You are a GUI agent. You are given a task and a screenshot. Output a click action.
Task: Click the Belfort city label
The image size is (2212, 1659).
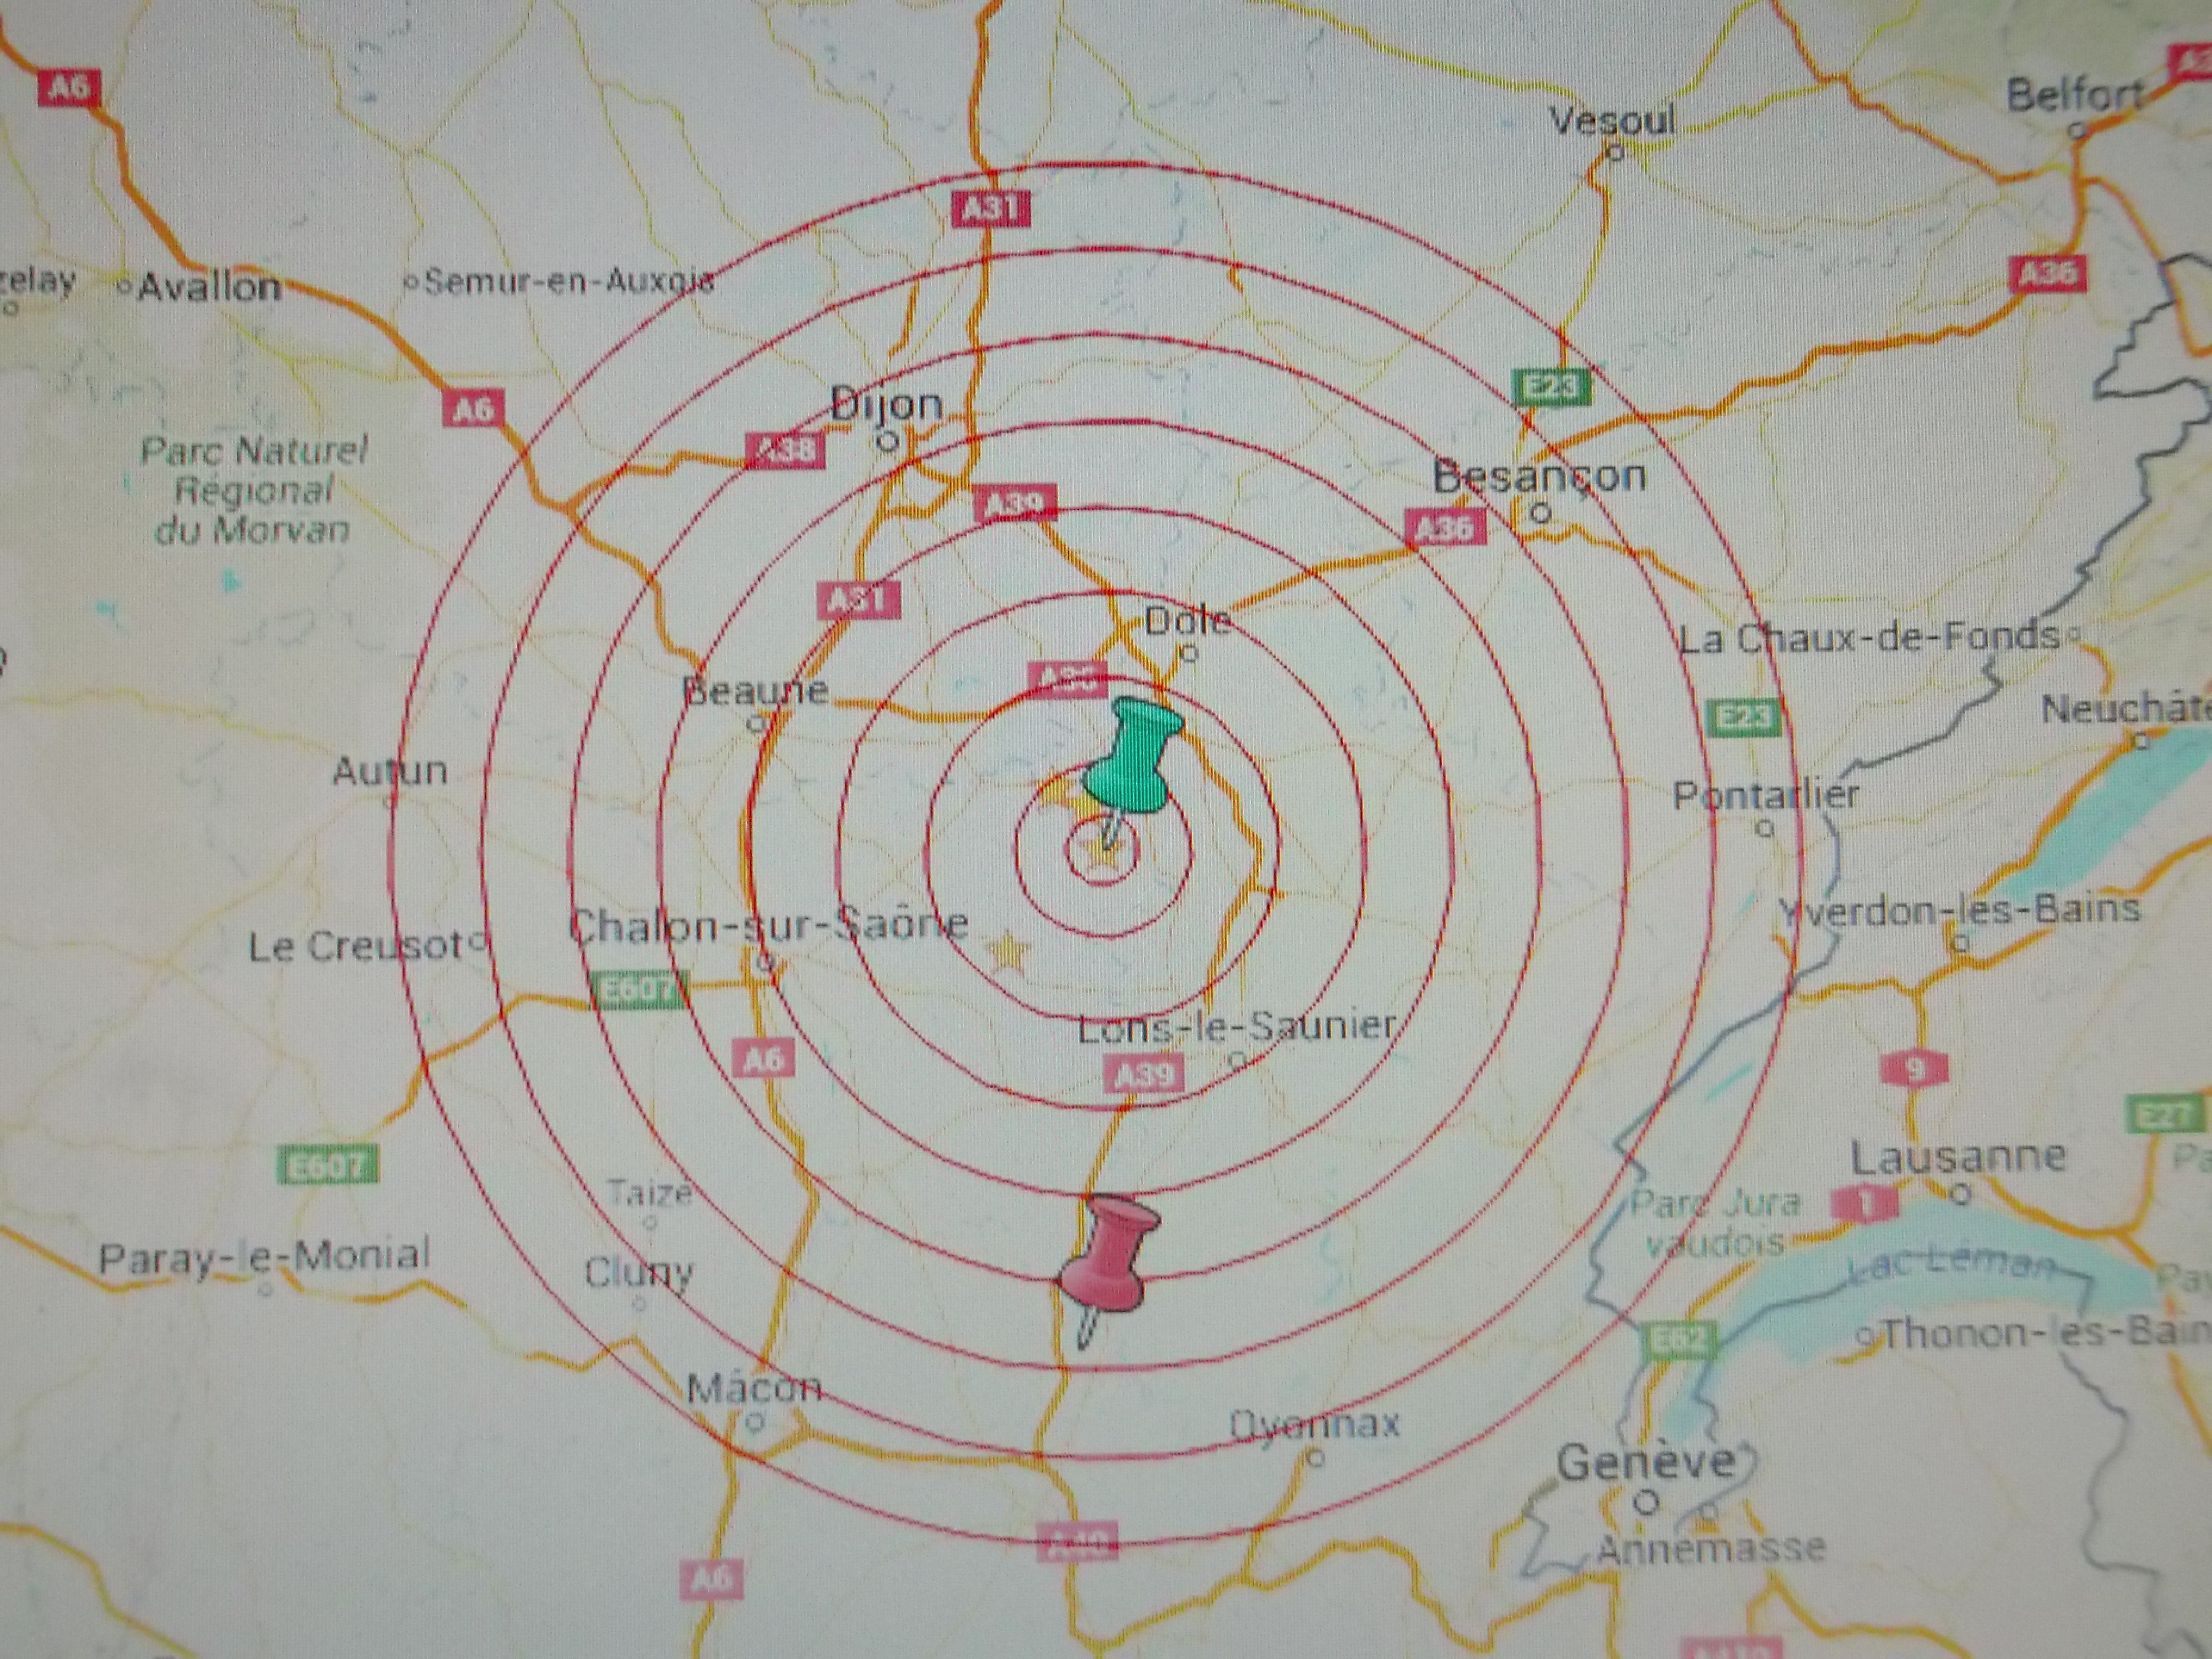pos(2075,96)
